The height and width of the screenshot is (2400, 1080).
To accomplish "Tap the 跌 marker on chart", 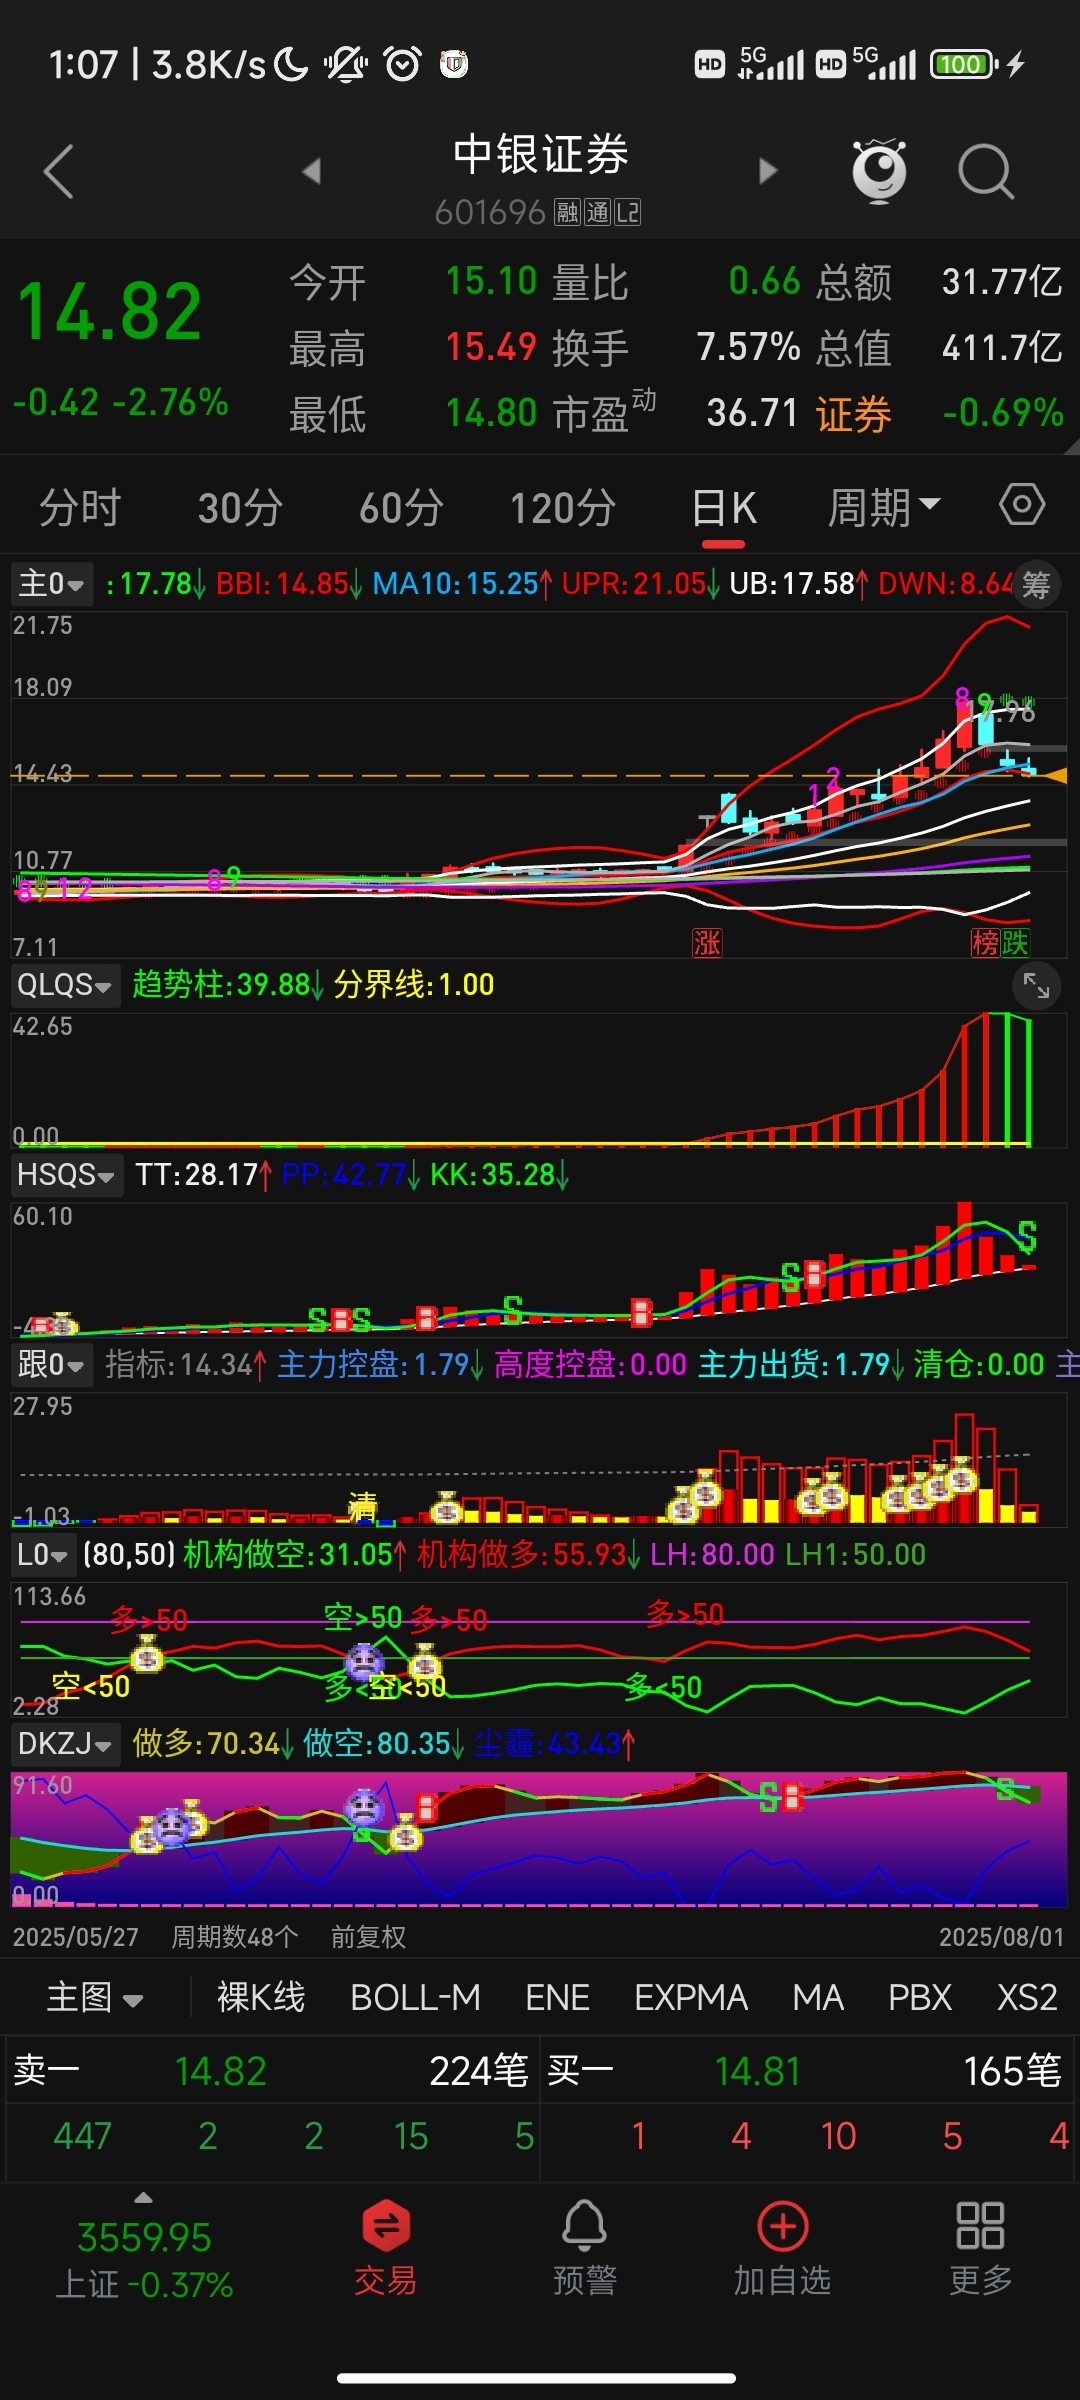I will [1015, 942].
